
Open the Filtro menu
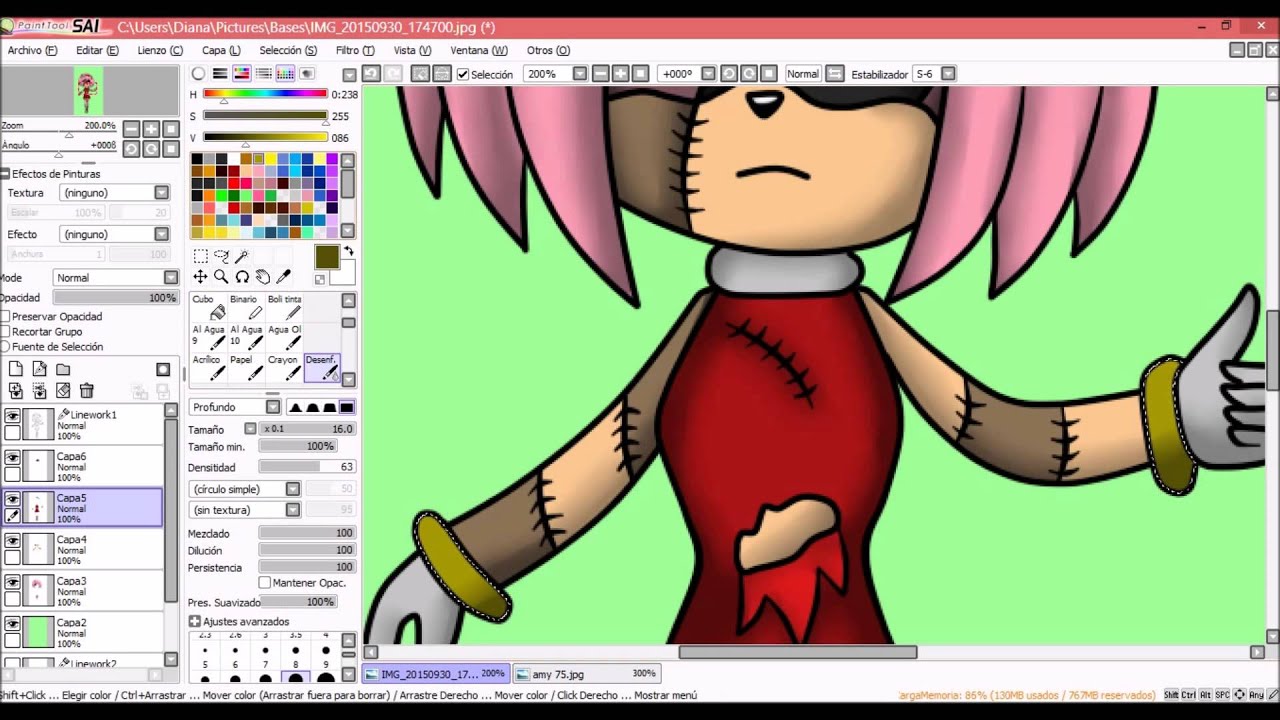tap(355, 50)
